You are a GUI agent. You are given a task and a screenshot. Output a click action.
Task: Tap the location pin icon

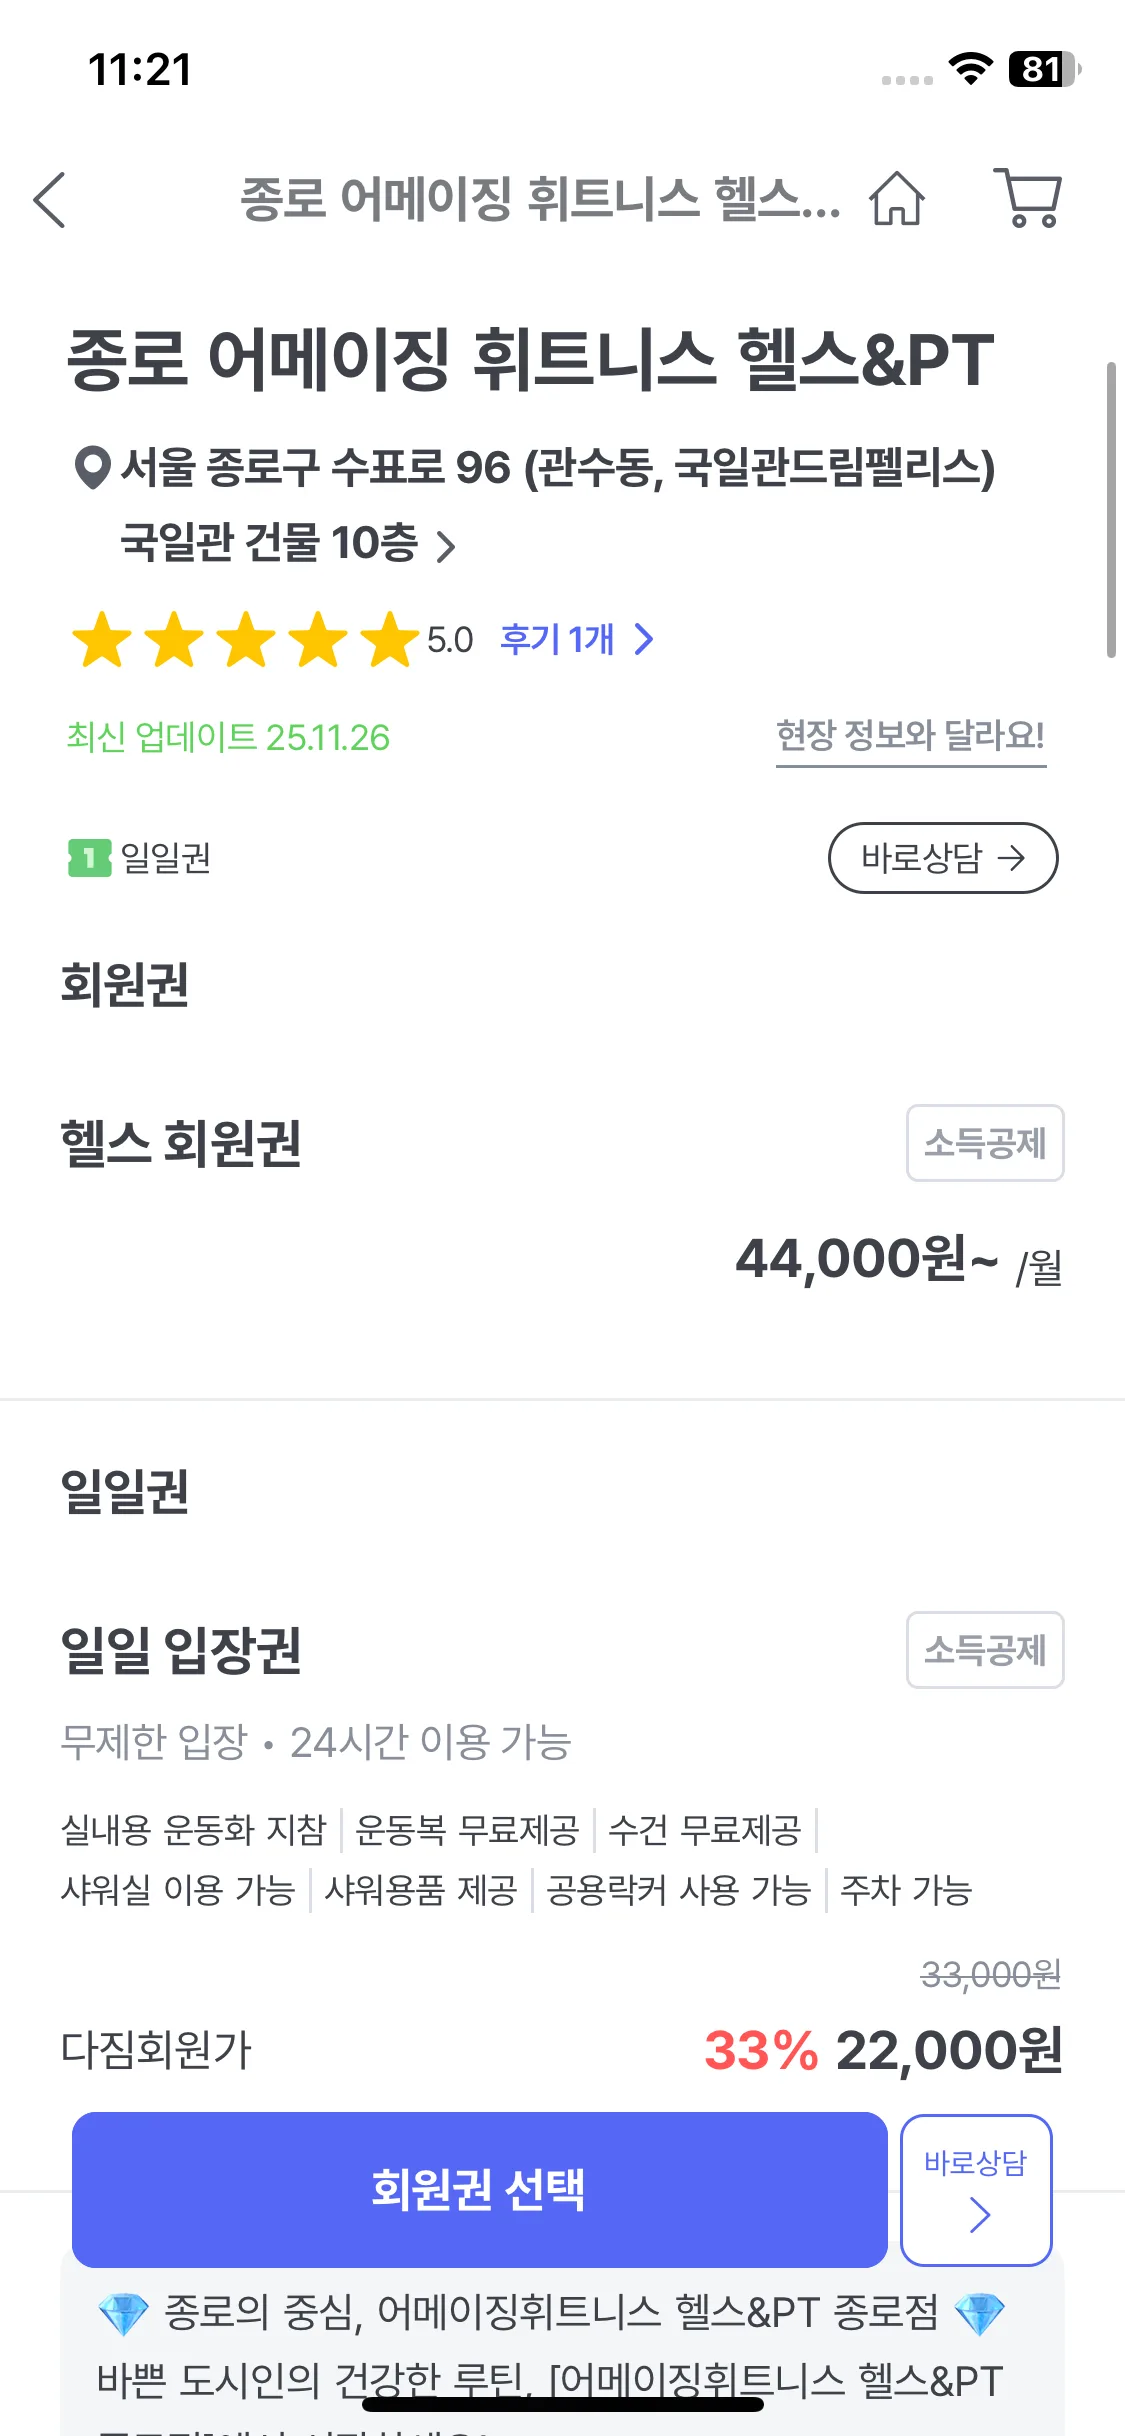point(92,467)
